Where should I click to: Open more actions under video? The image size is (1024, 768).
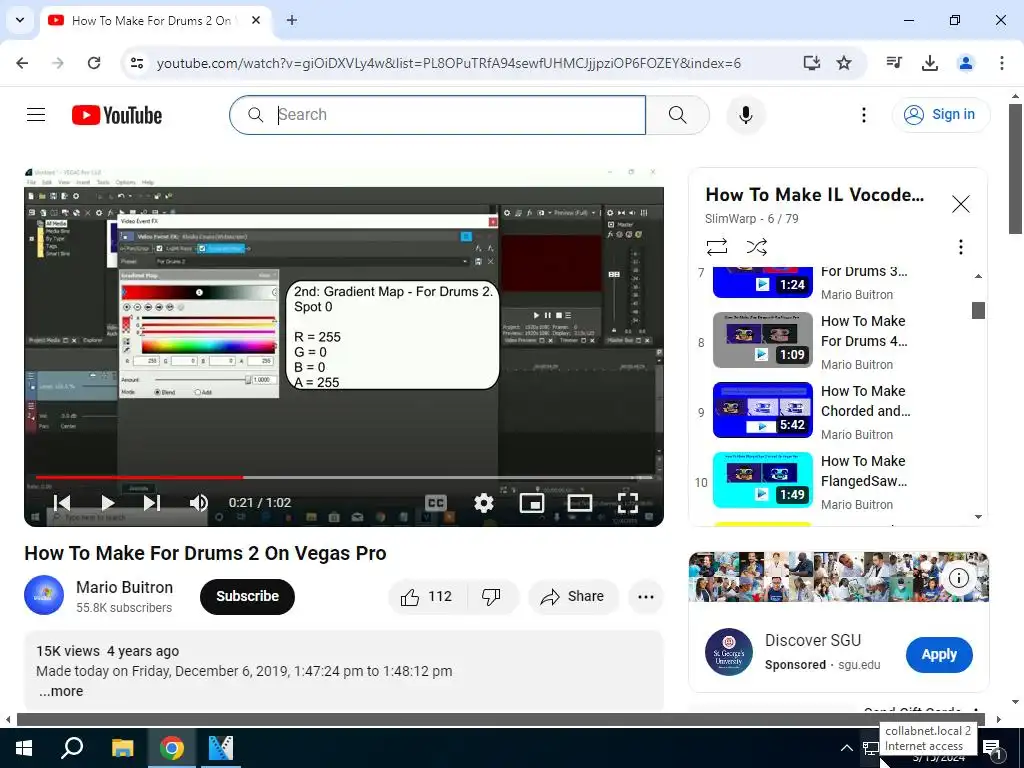pos(645,596)
